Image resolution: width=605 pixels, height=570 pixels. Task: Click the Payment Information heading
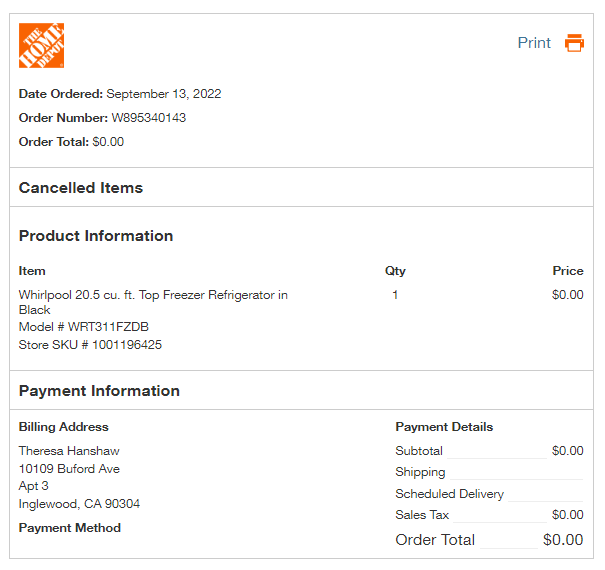[x=100, y=391]
